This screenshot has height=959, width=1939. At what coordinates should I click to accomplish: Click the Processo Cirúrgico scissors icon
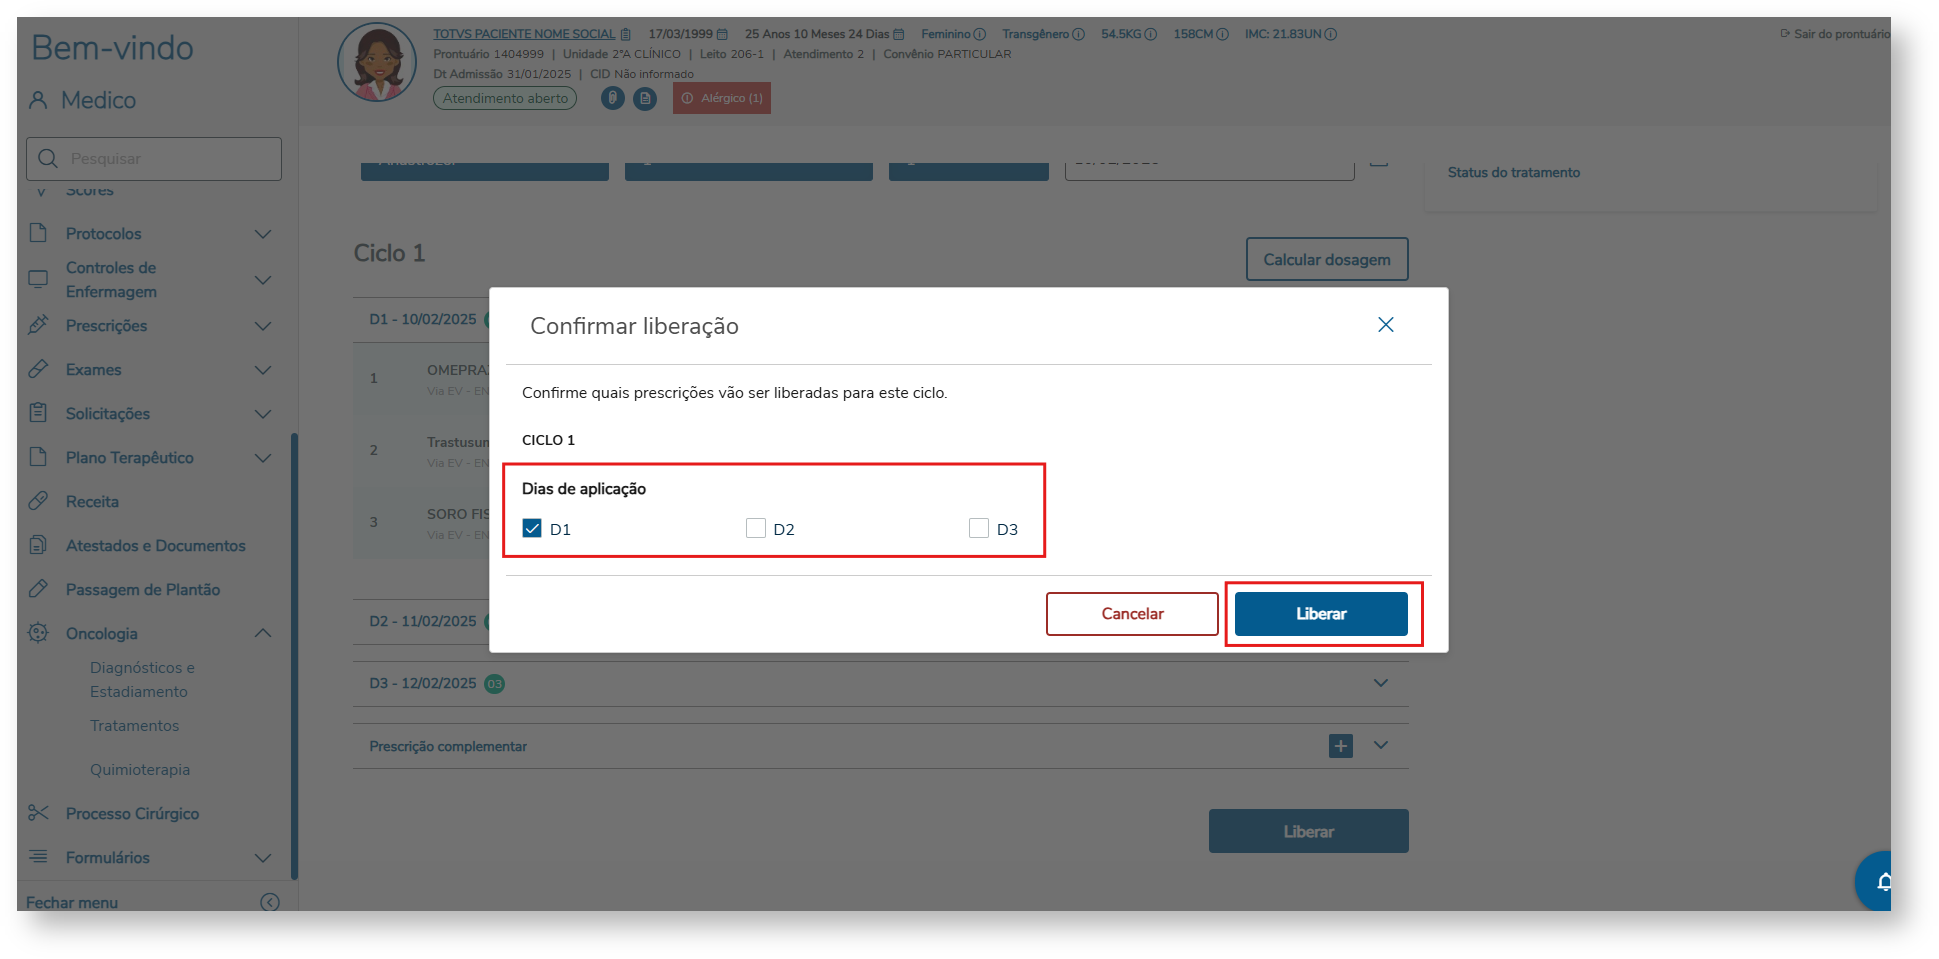coord(38,813)
